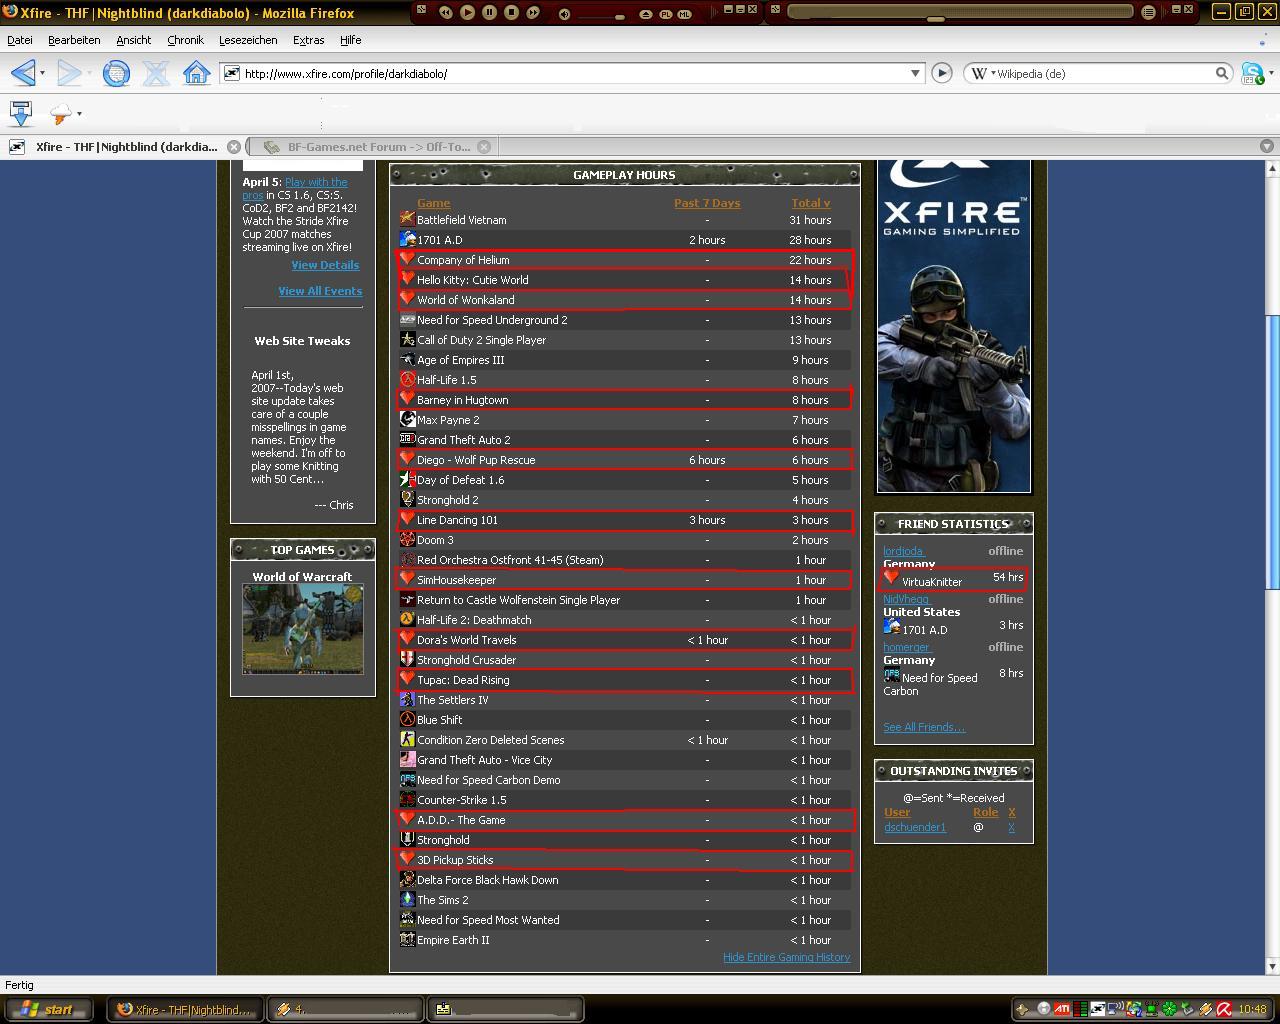Viewport: 1280px width, 1024px height.
Task: Click the Battlefield Vietnam game icon
Action: (407, 219)
